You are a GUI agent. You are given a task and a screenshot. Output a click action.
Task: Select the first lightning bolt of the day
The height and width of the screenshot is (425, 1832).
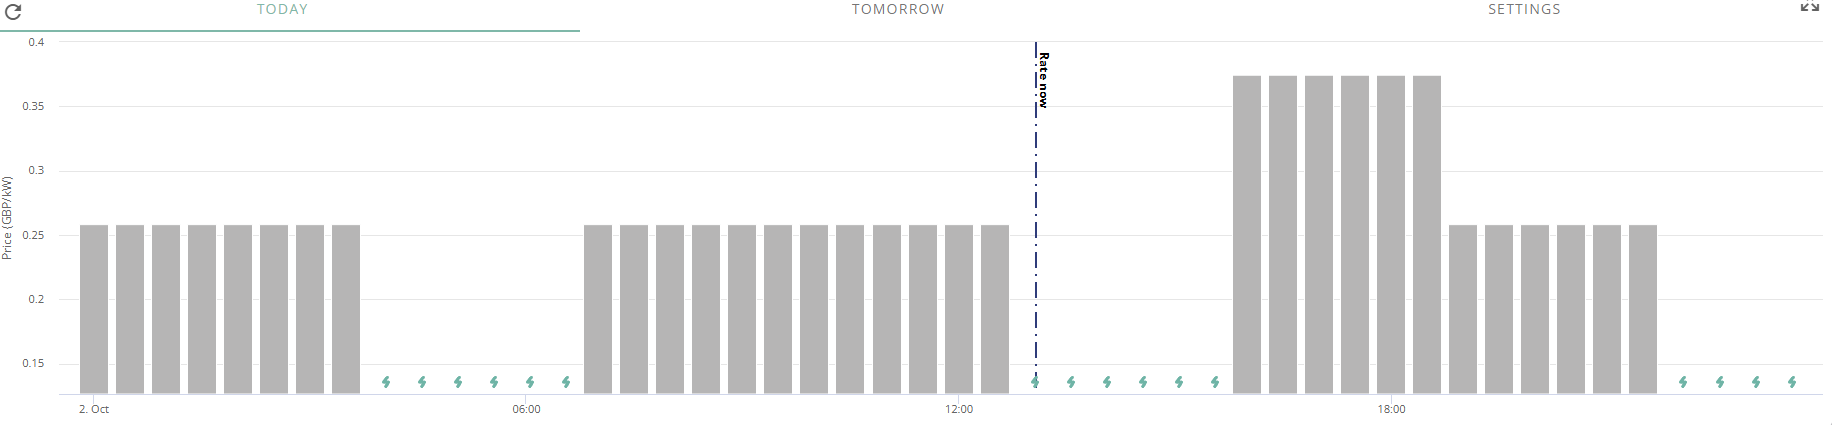point(386,382)
